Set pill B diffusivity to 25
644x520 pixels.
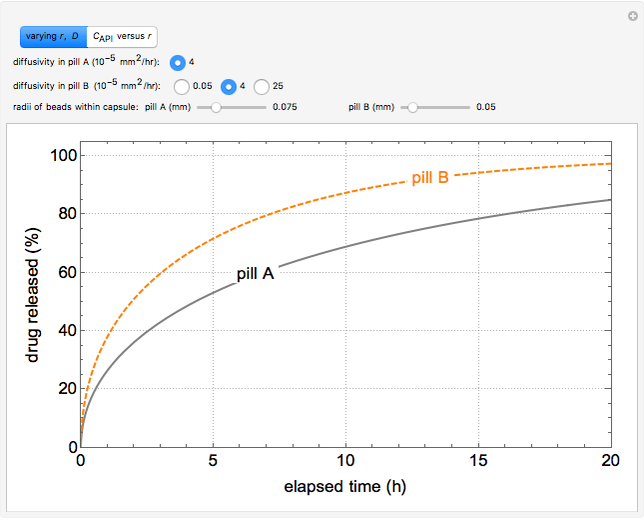click(x=261, y=86)
